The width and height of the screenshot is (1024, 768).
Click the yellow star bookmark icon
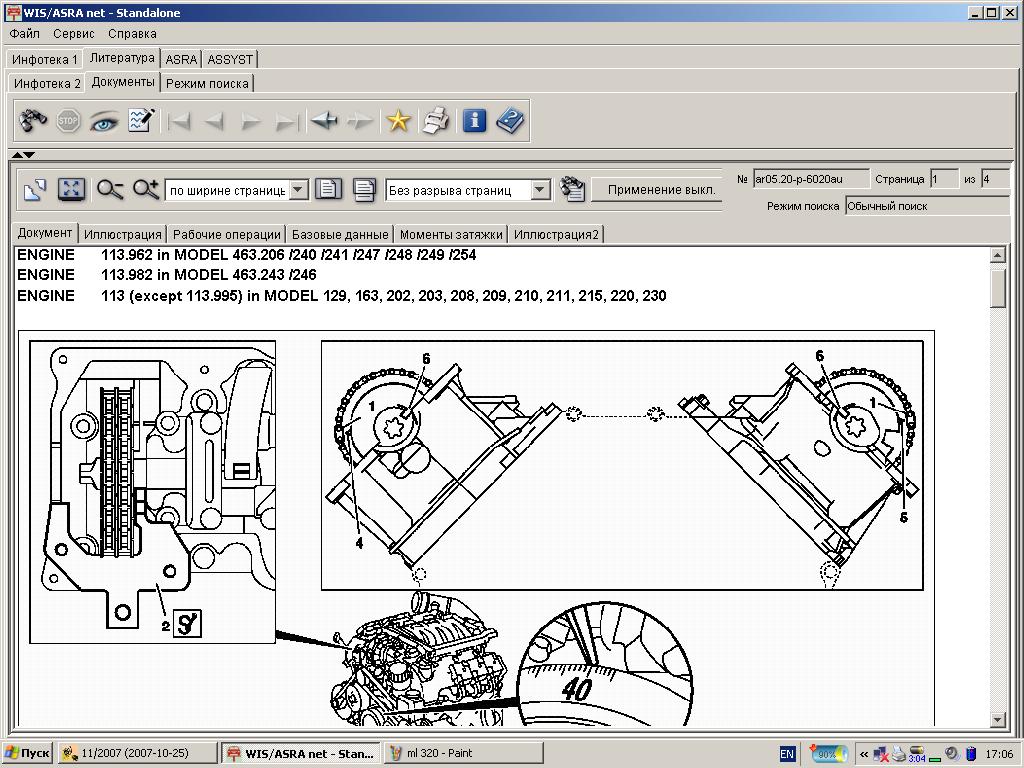399,121
